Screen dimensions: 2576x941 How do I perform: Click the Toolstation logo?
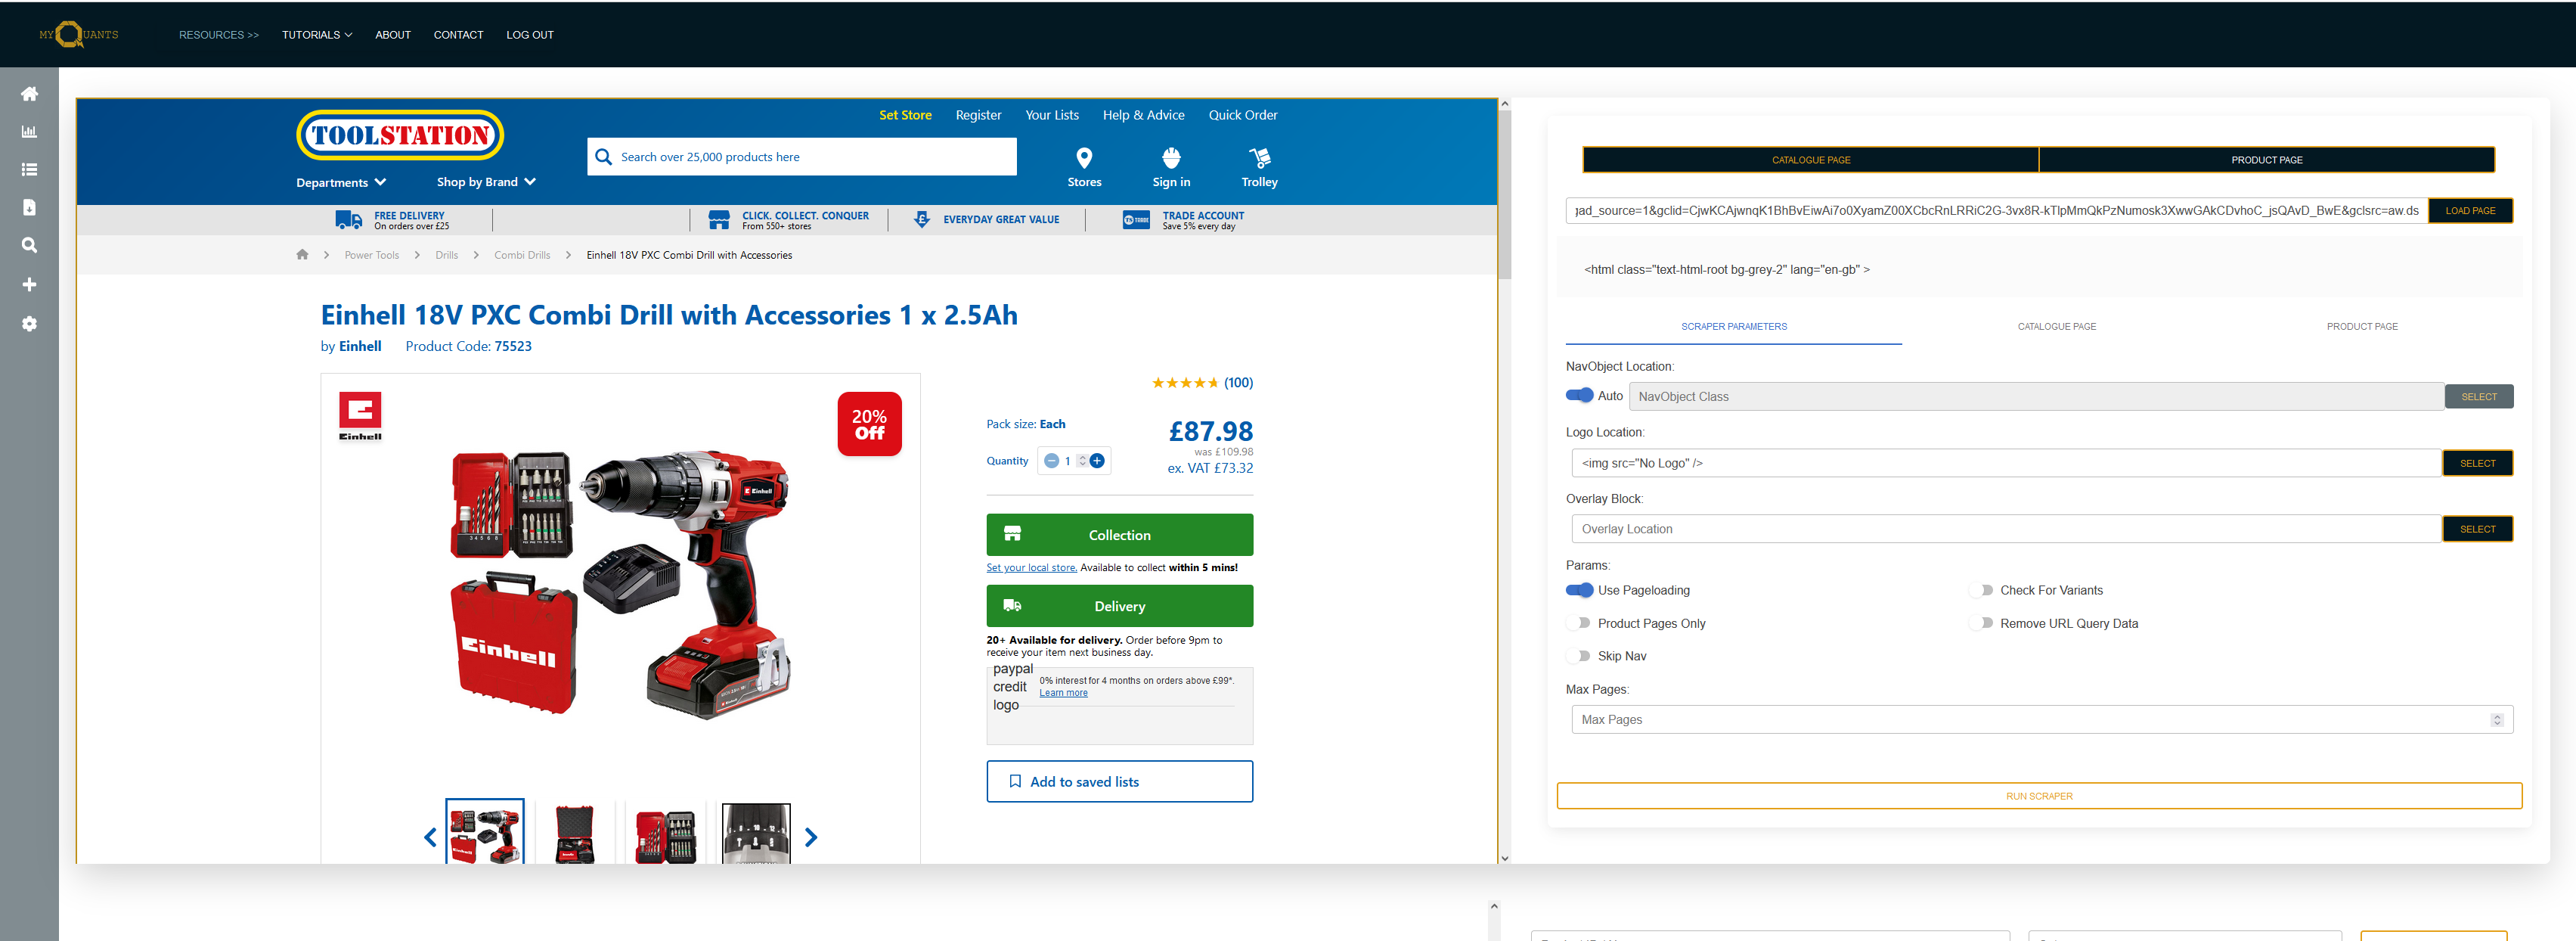click(x=400, y=135)
